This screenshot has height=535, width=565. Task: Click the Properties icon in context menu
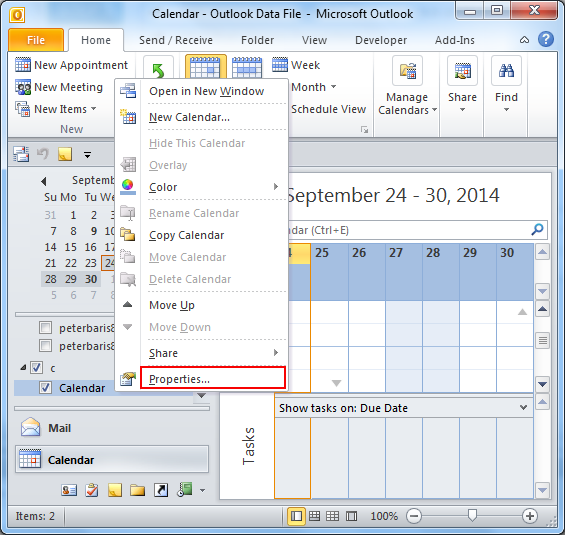point(128,379)
